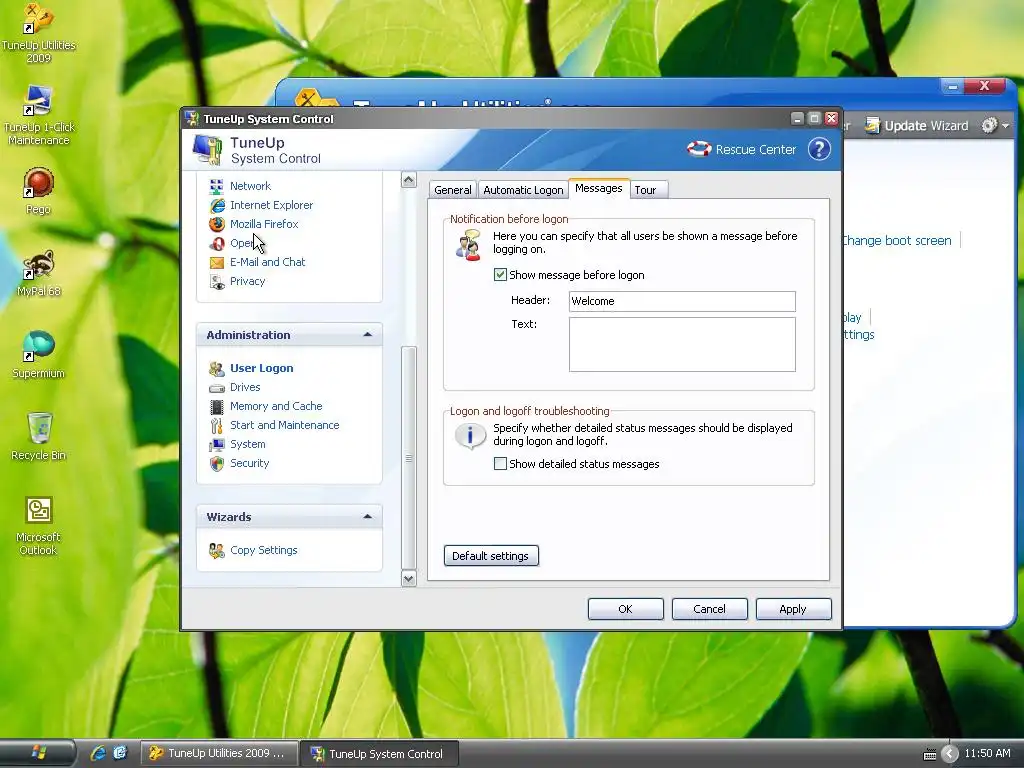This screenshot has height=768, width=1024.
Task: Confirm with the OK button
Action: point(626,609)
